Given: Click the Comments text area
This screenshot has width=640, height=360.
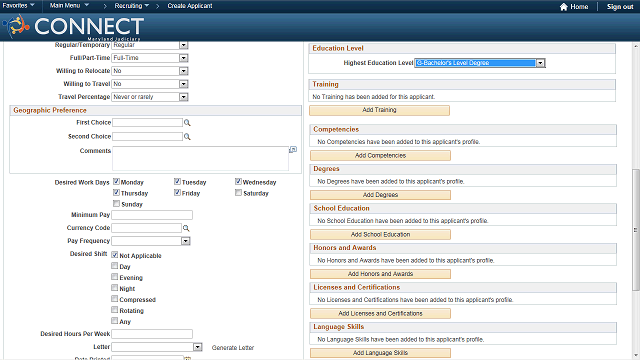Looking at the screenshot, I should pyautogui.click(x=200, y=158).
